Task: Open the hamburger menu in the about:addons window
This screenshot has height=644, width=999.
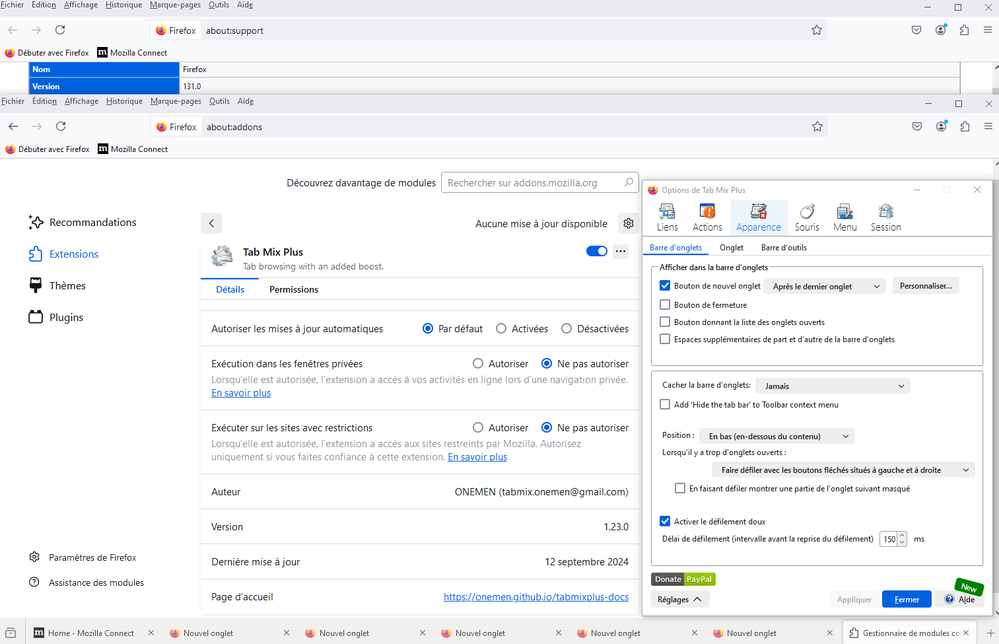Action: tap(988, 126)
